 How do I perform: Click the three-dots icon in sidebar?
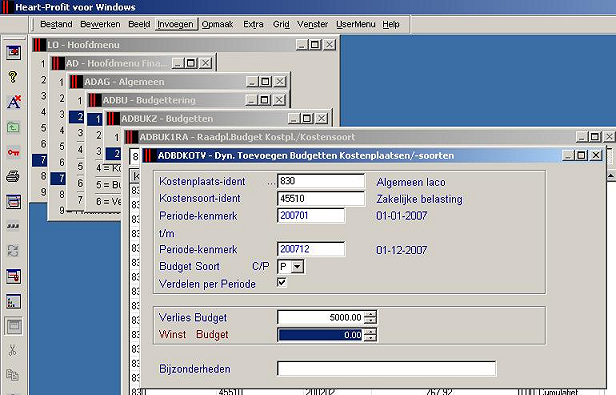pos(13,226)
